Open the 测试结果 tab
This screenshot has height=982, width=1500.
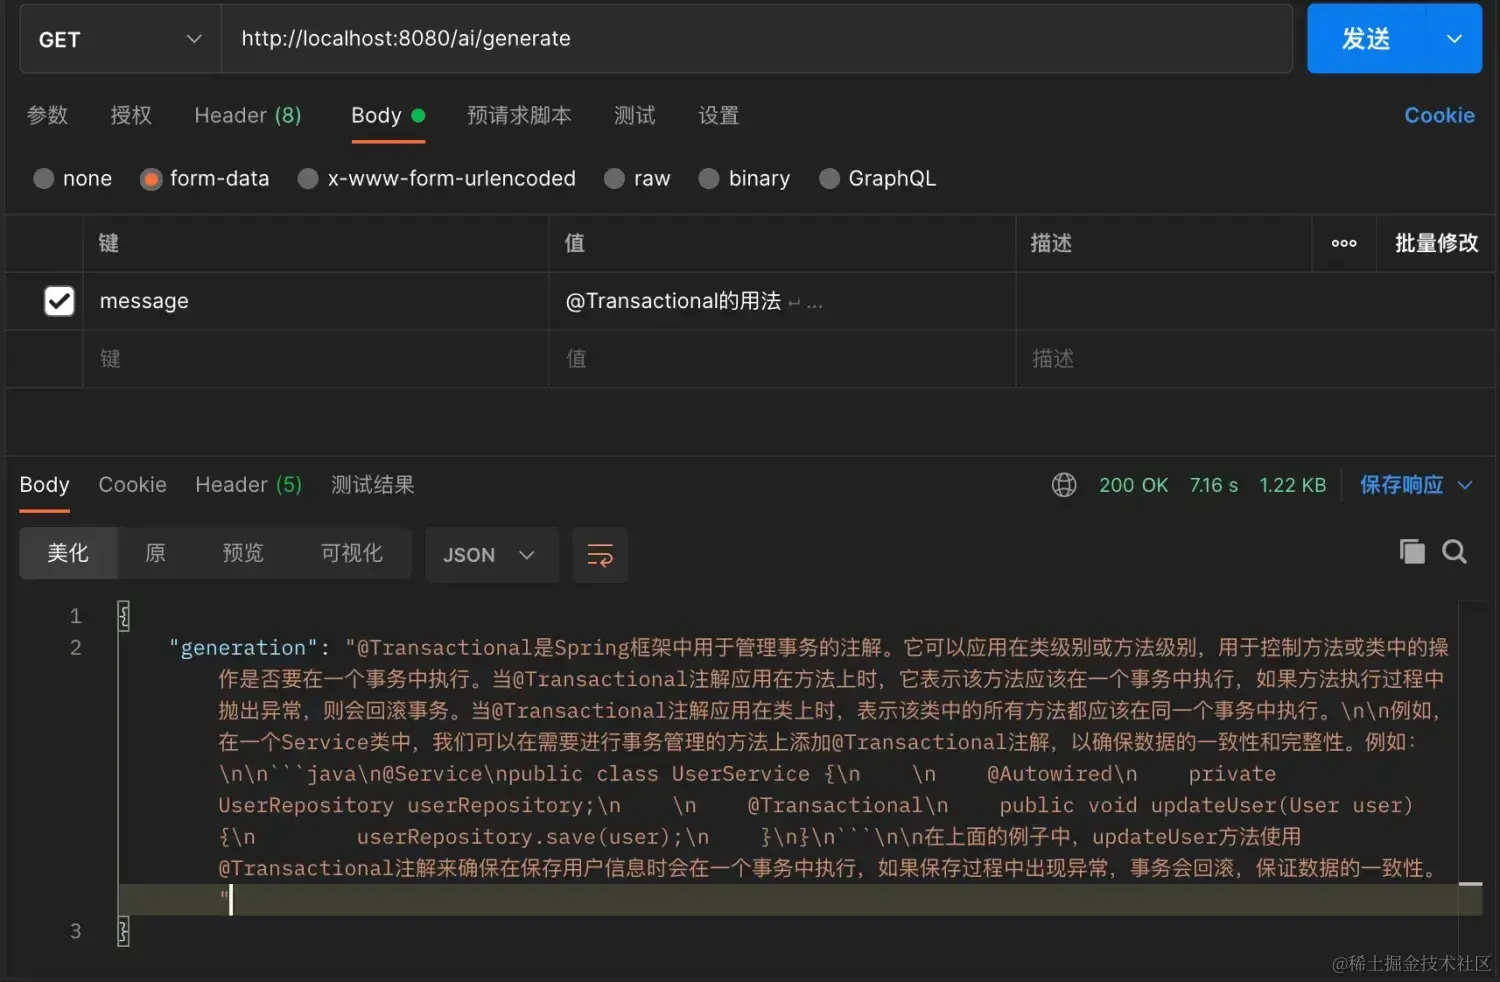click(372, 485)
